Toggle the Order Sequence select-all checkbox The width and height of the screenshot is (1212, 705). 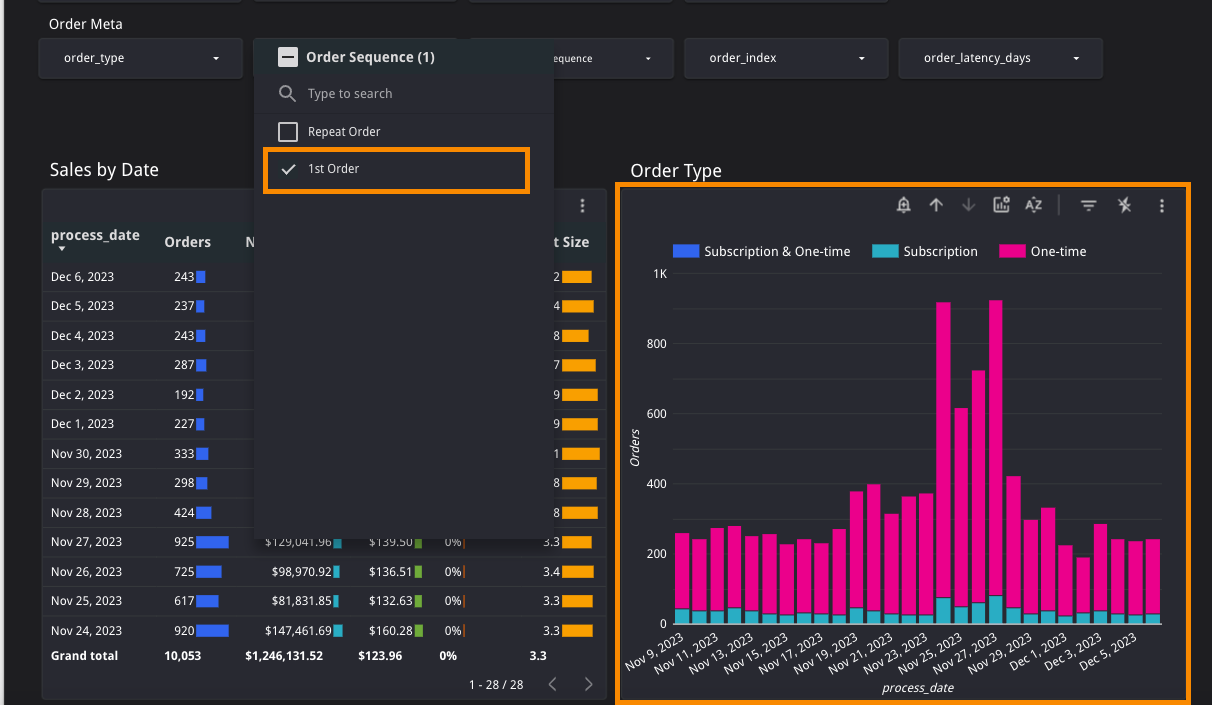(x=288, y=58)
